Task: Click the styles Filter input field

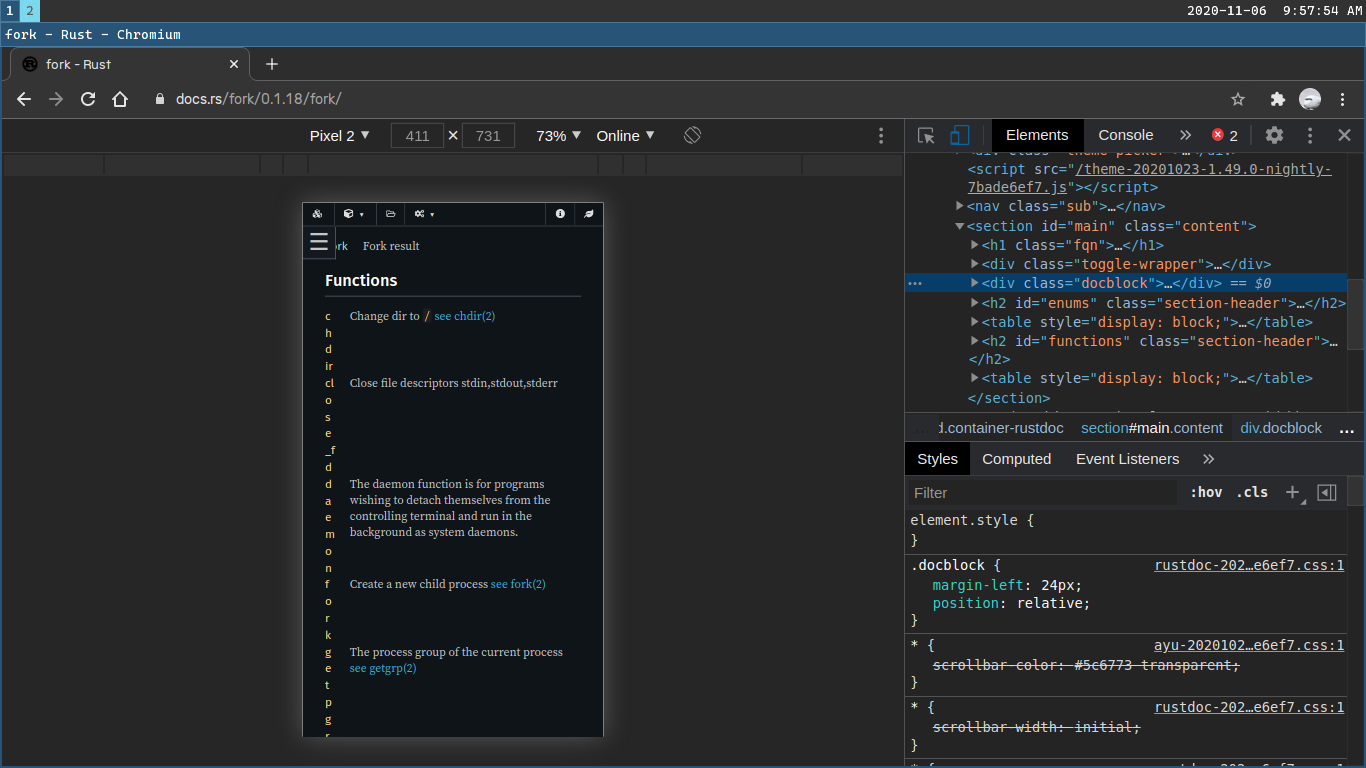Action: [x=1040, y=492]
